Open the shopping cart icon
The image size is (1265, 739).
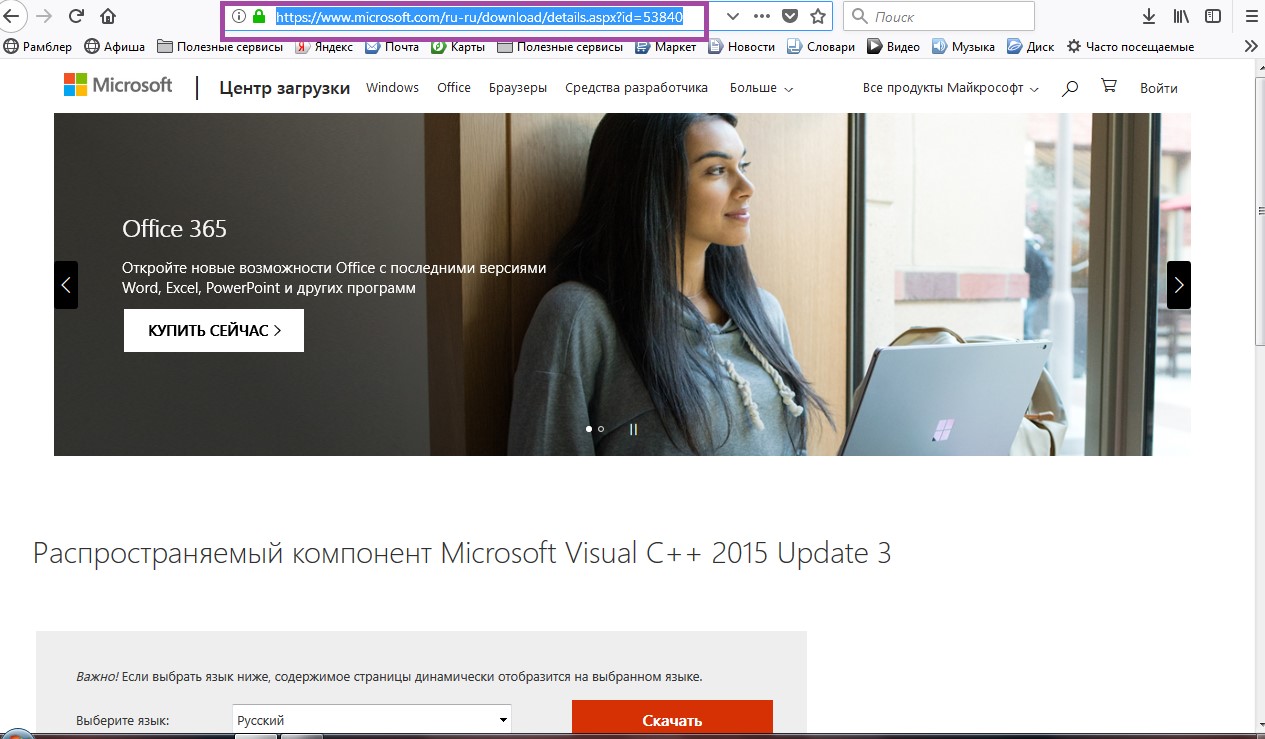coord(1108,87)
